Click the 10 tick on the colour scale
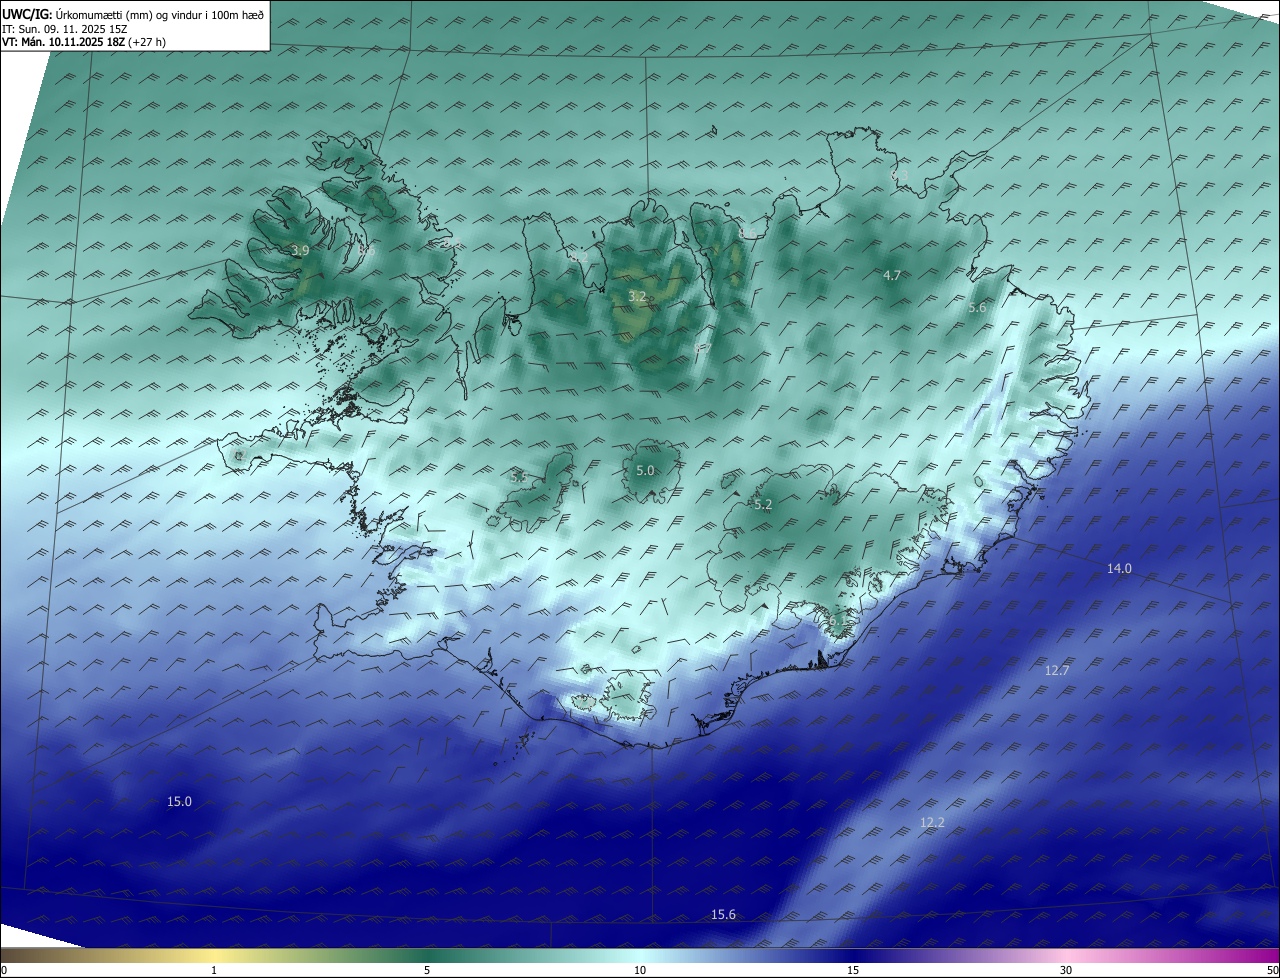The image size is (1280, 978). [640, 970]
